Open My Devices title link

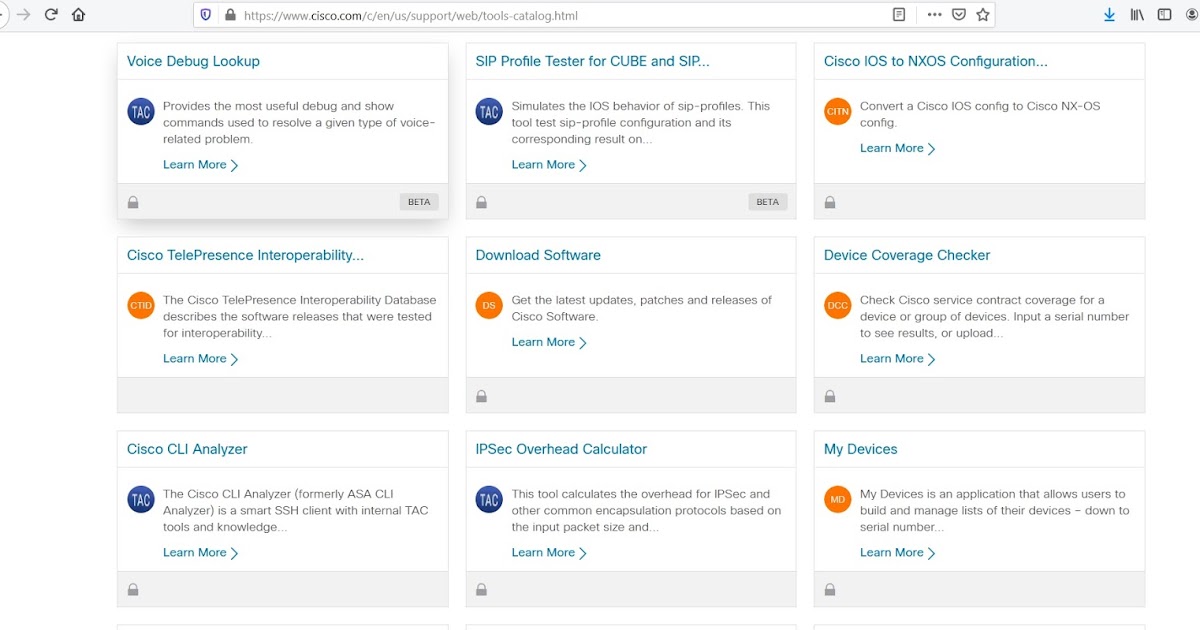click(861, 449)
